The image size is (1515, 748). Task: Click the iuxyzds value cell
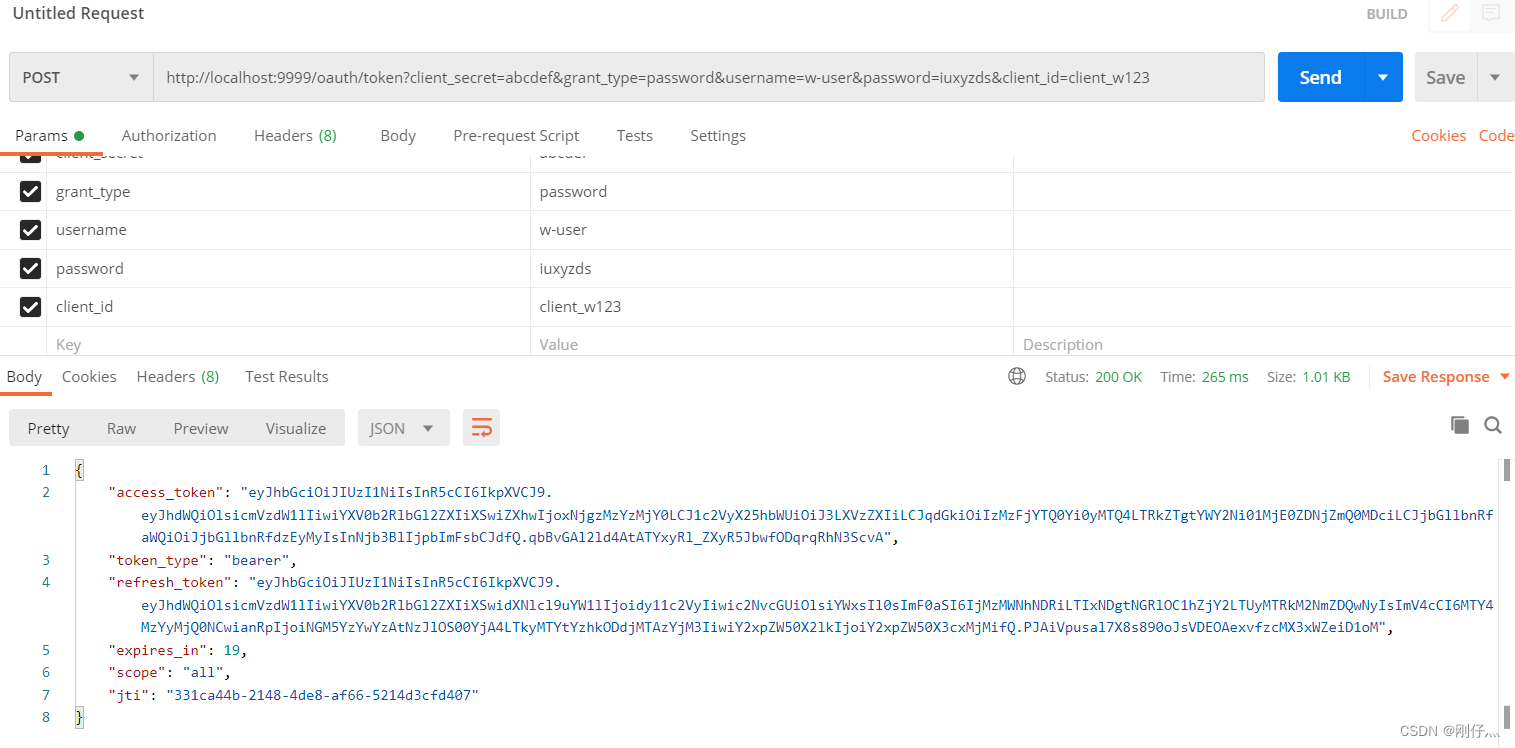[772, 268]
